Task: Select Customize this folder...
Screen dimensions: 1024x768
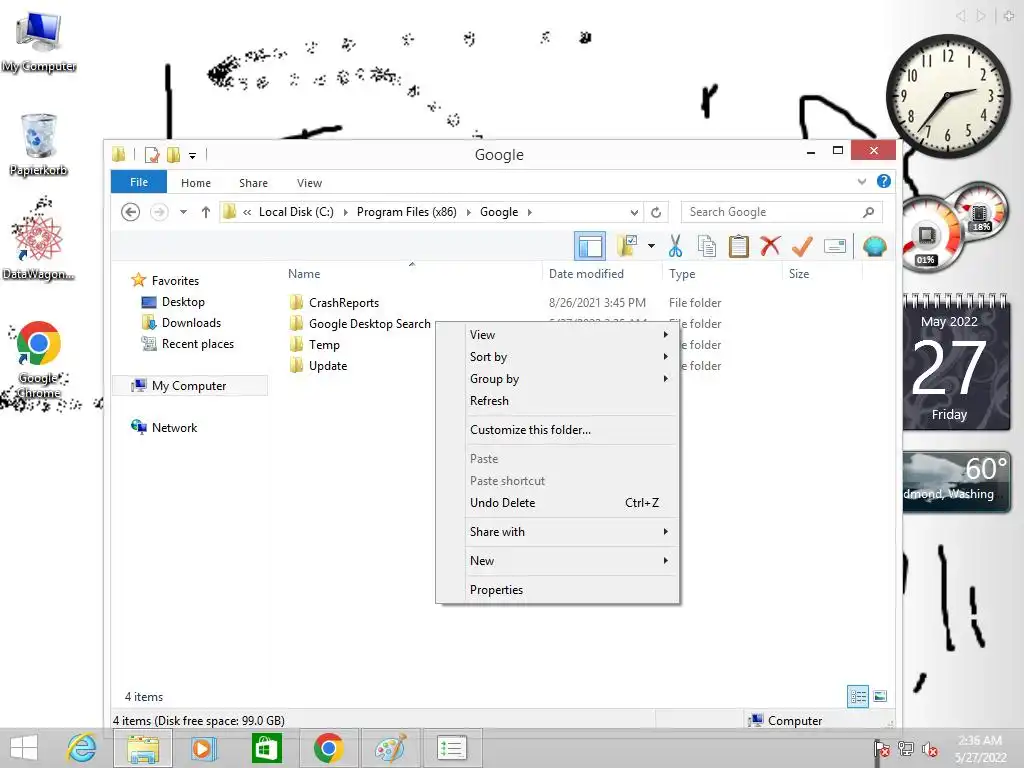Action: [x=569, y=430]
